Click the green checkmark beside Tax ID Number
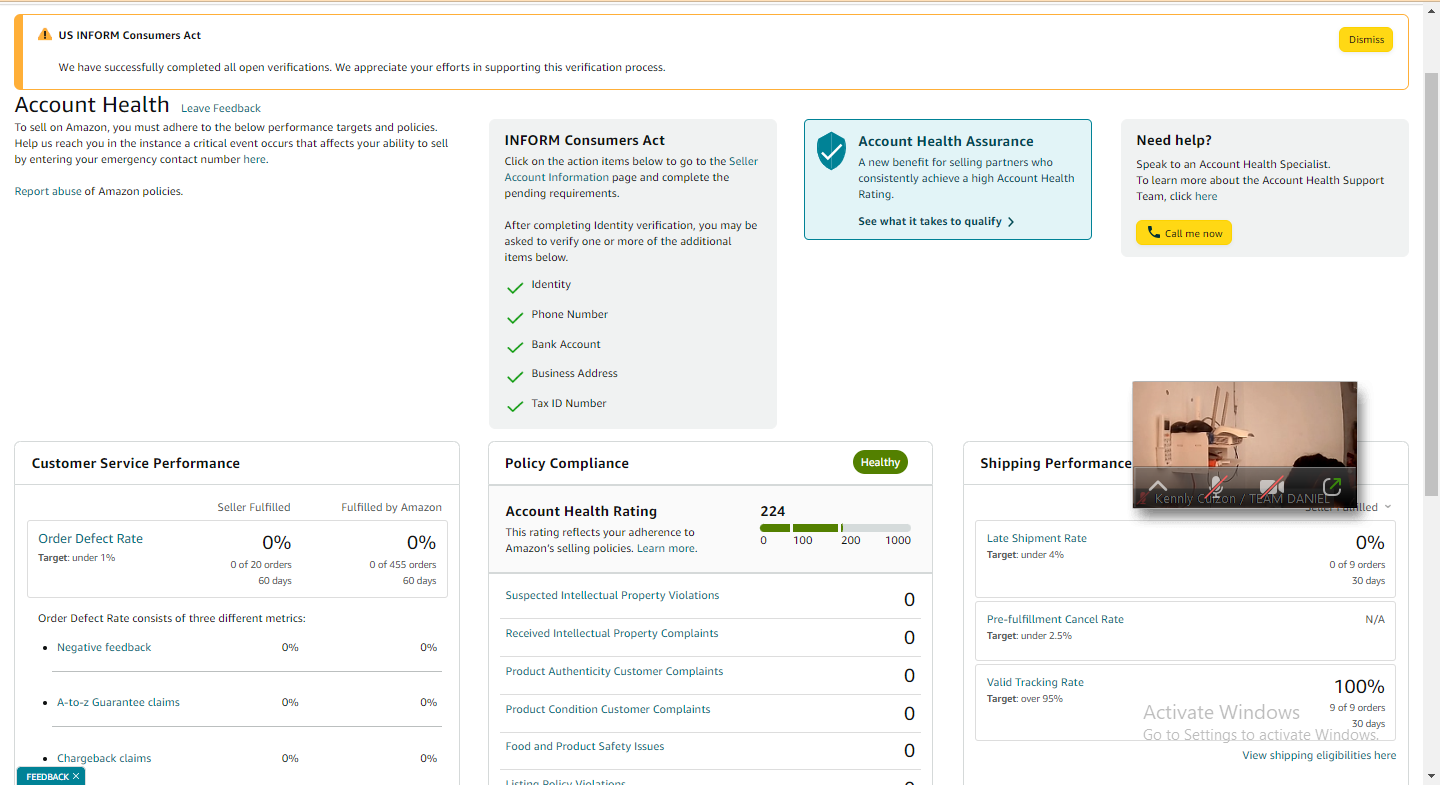1440x785 pixels. coord(515,407)
